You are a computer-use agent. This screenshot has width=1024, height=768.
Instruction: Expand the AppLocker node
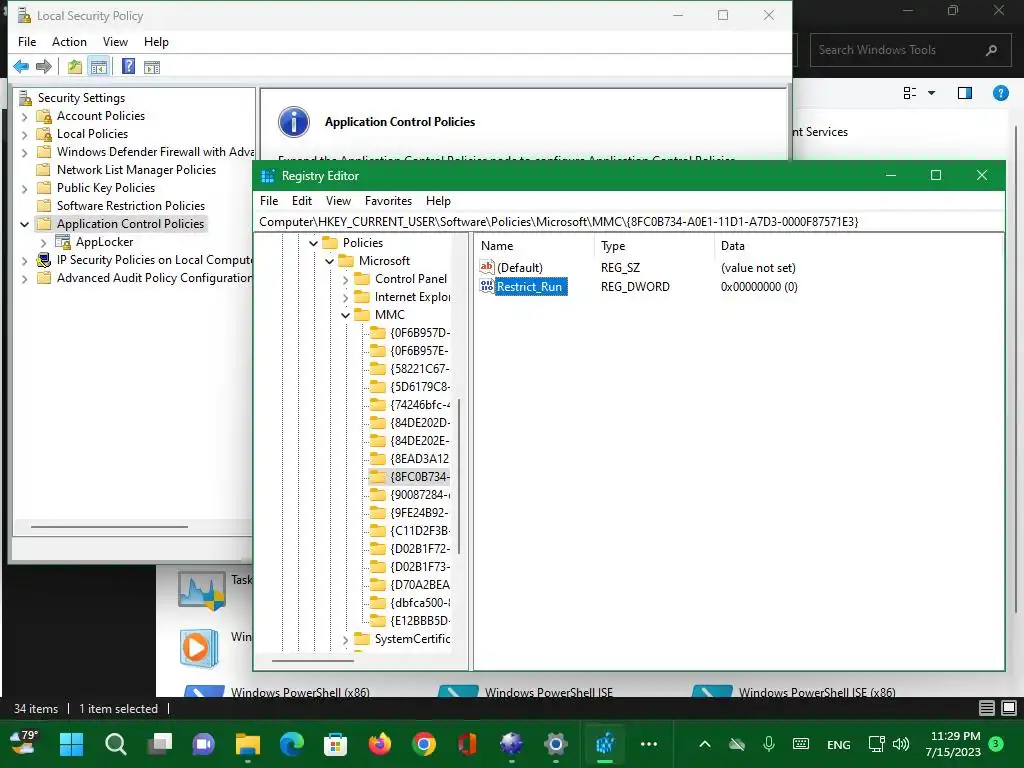[x=44, y=242]
